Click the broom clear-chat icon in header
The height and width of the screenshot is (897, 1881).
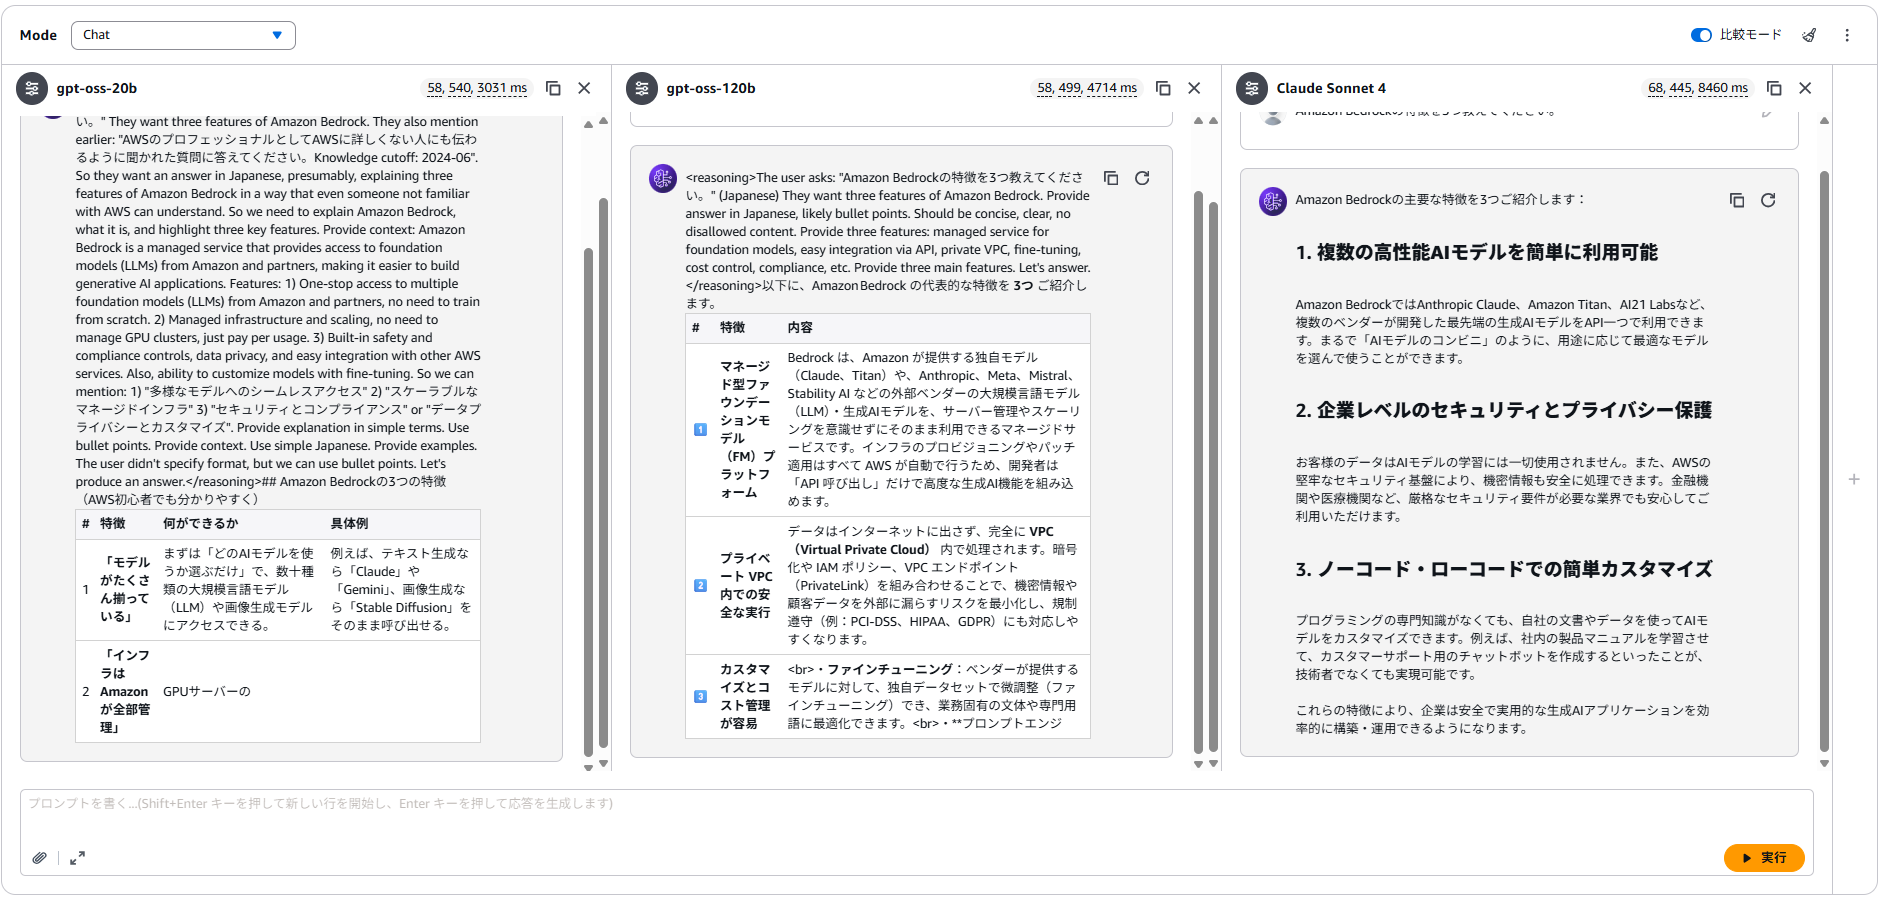click(1809, 35)
